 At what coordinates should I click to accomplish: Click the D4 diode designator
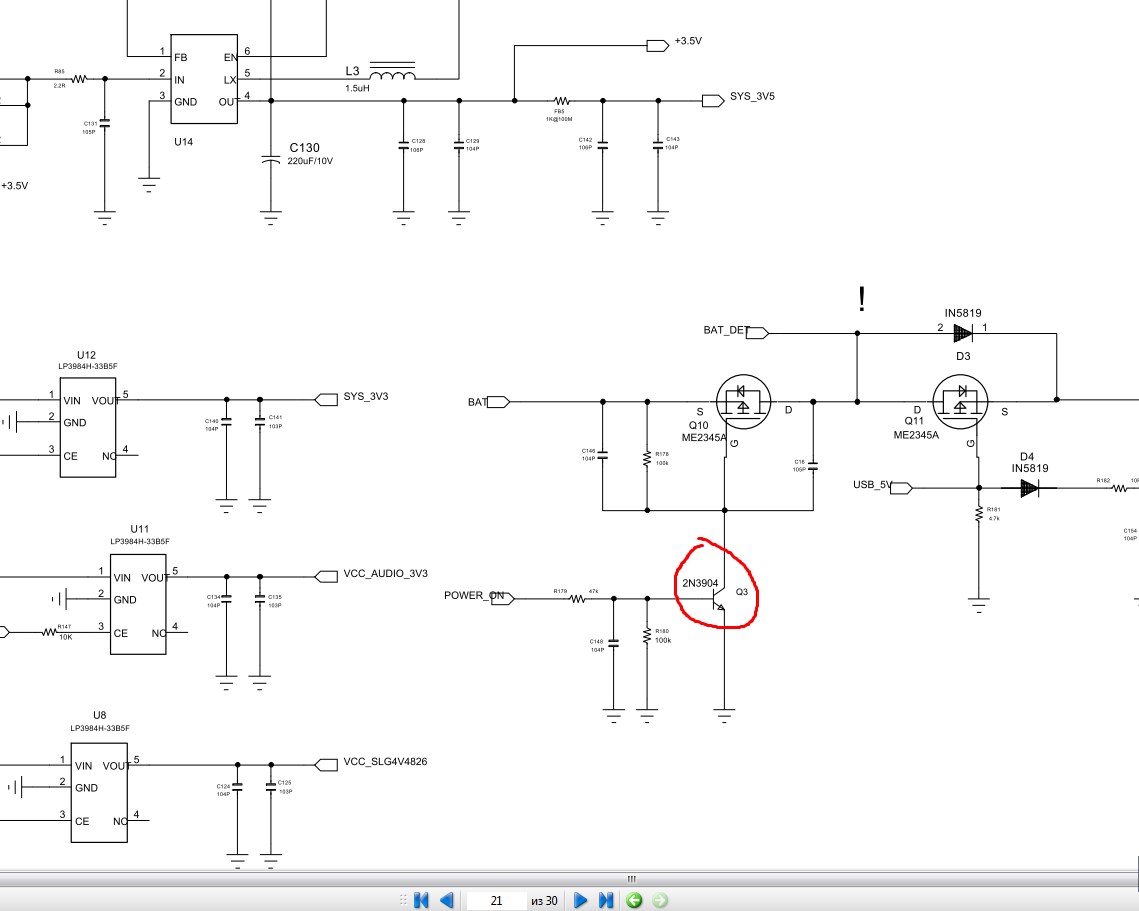[1026, 457]
